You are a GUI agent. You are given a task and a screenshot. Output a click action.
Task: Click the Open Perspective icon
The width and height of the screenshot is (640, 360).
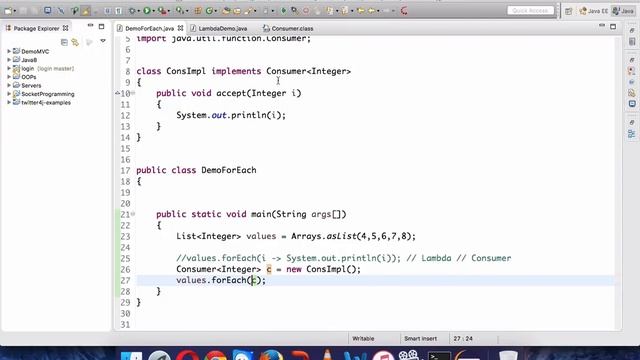[568, 11]
